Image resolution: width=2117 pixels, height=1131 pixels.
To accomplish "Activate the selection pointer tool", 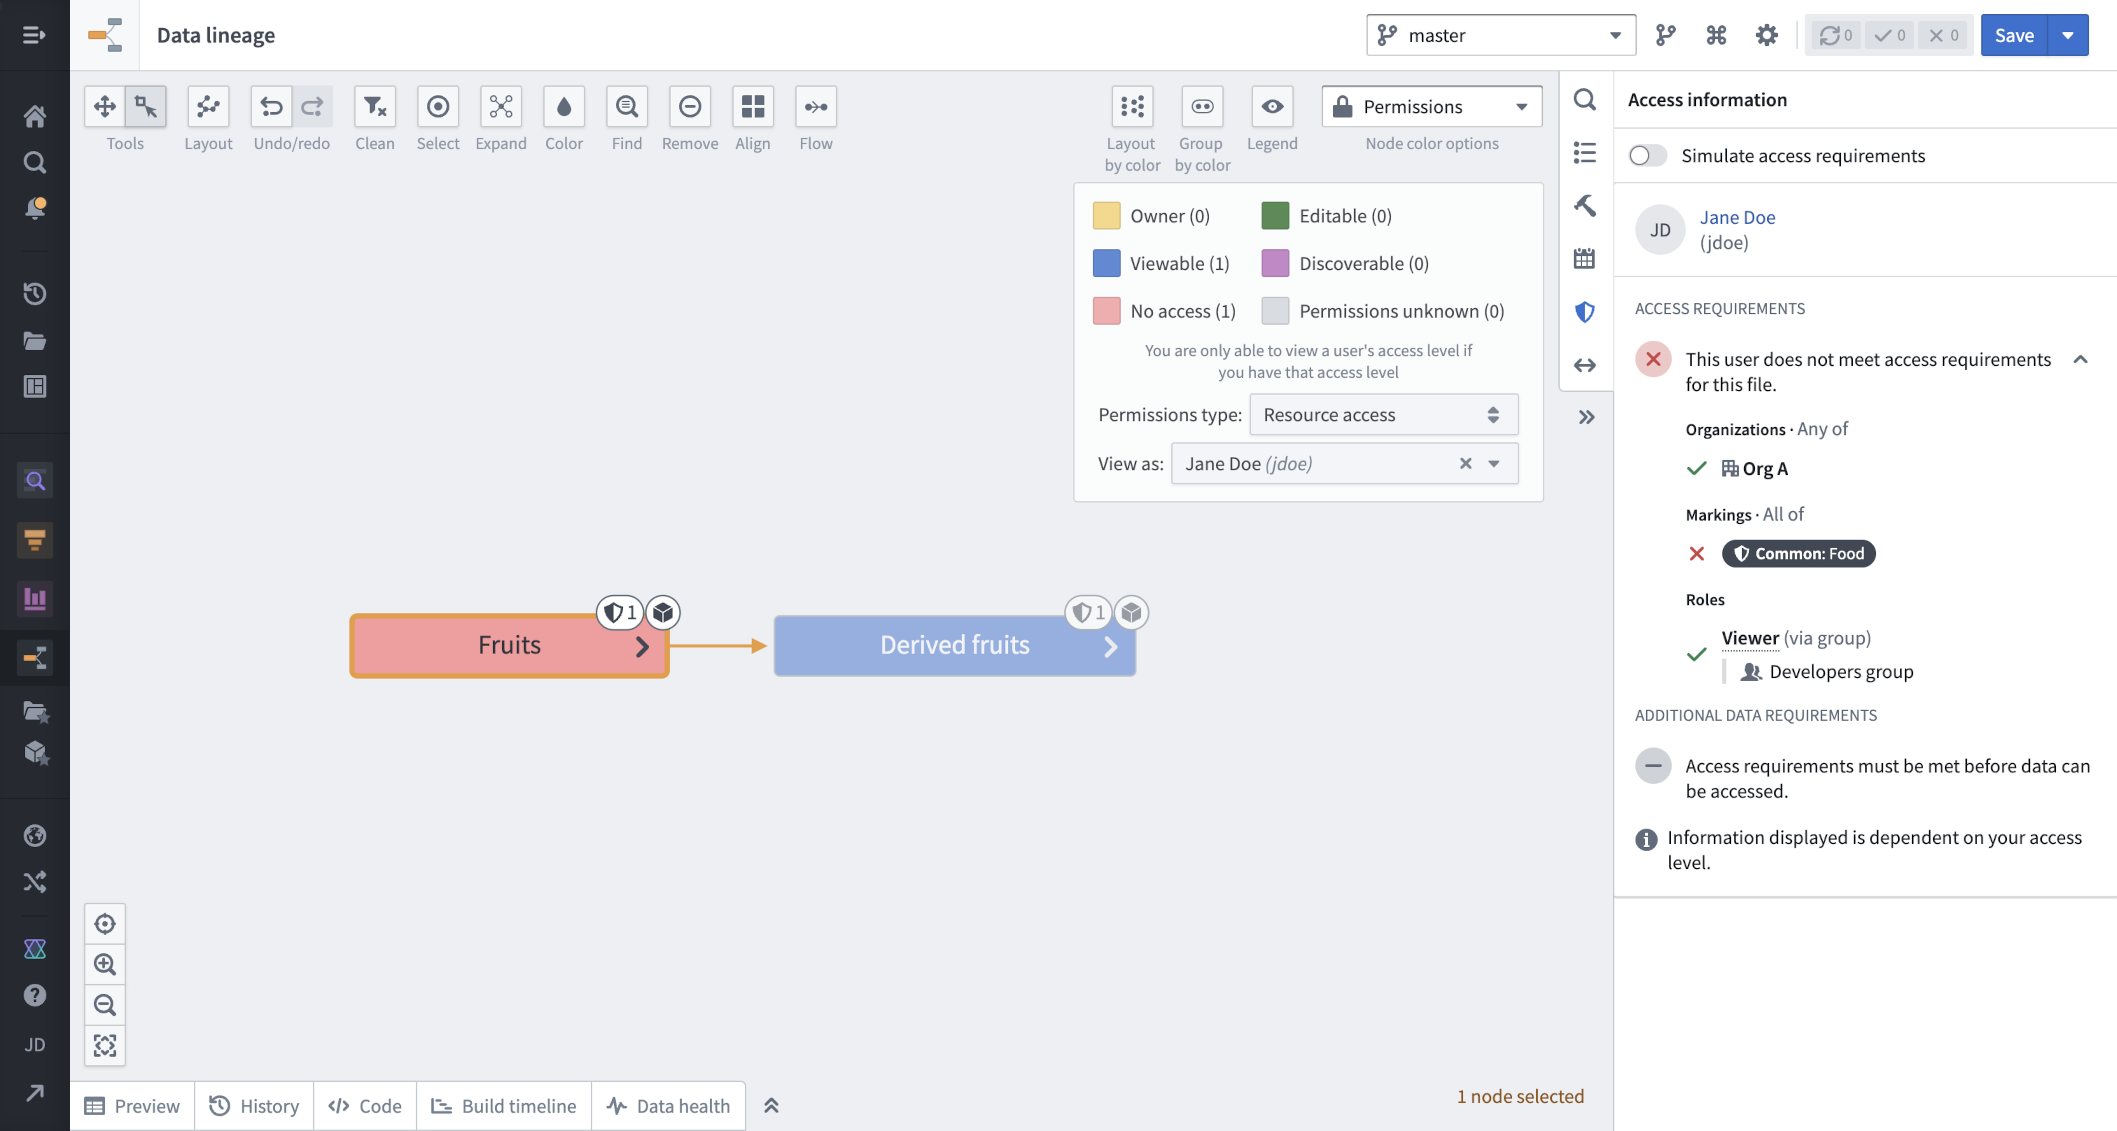I will pyautogui.click(x=146, y=107).
